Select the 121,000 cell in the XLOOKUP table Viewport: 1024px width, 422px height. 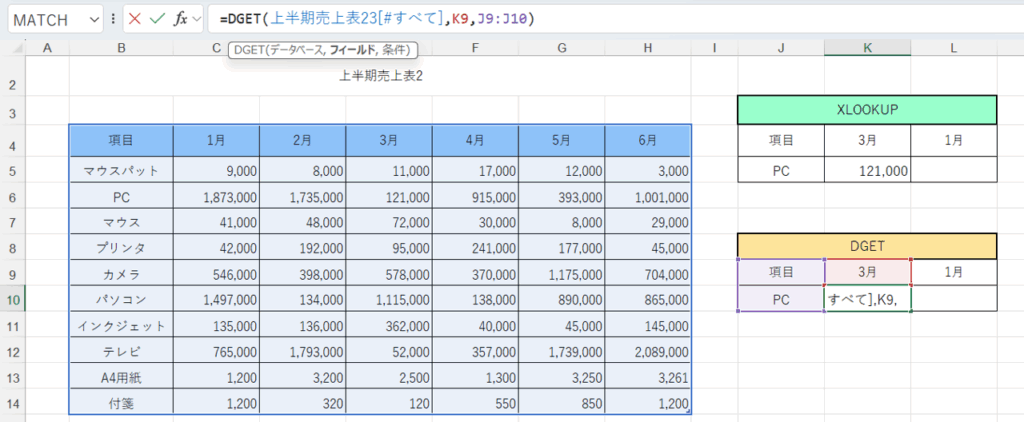pos(867,171)
